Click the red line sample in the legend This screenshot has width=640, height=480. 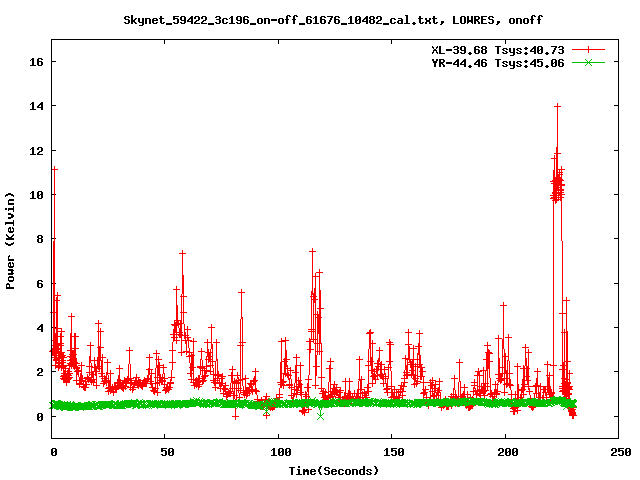pos(588,50)
